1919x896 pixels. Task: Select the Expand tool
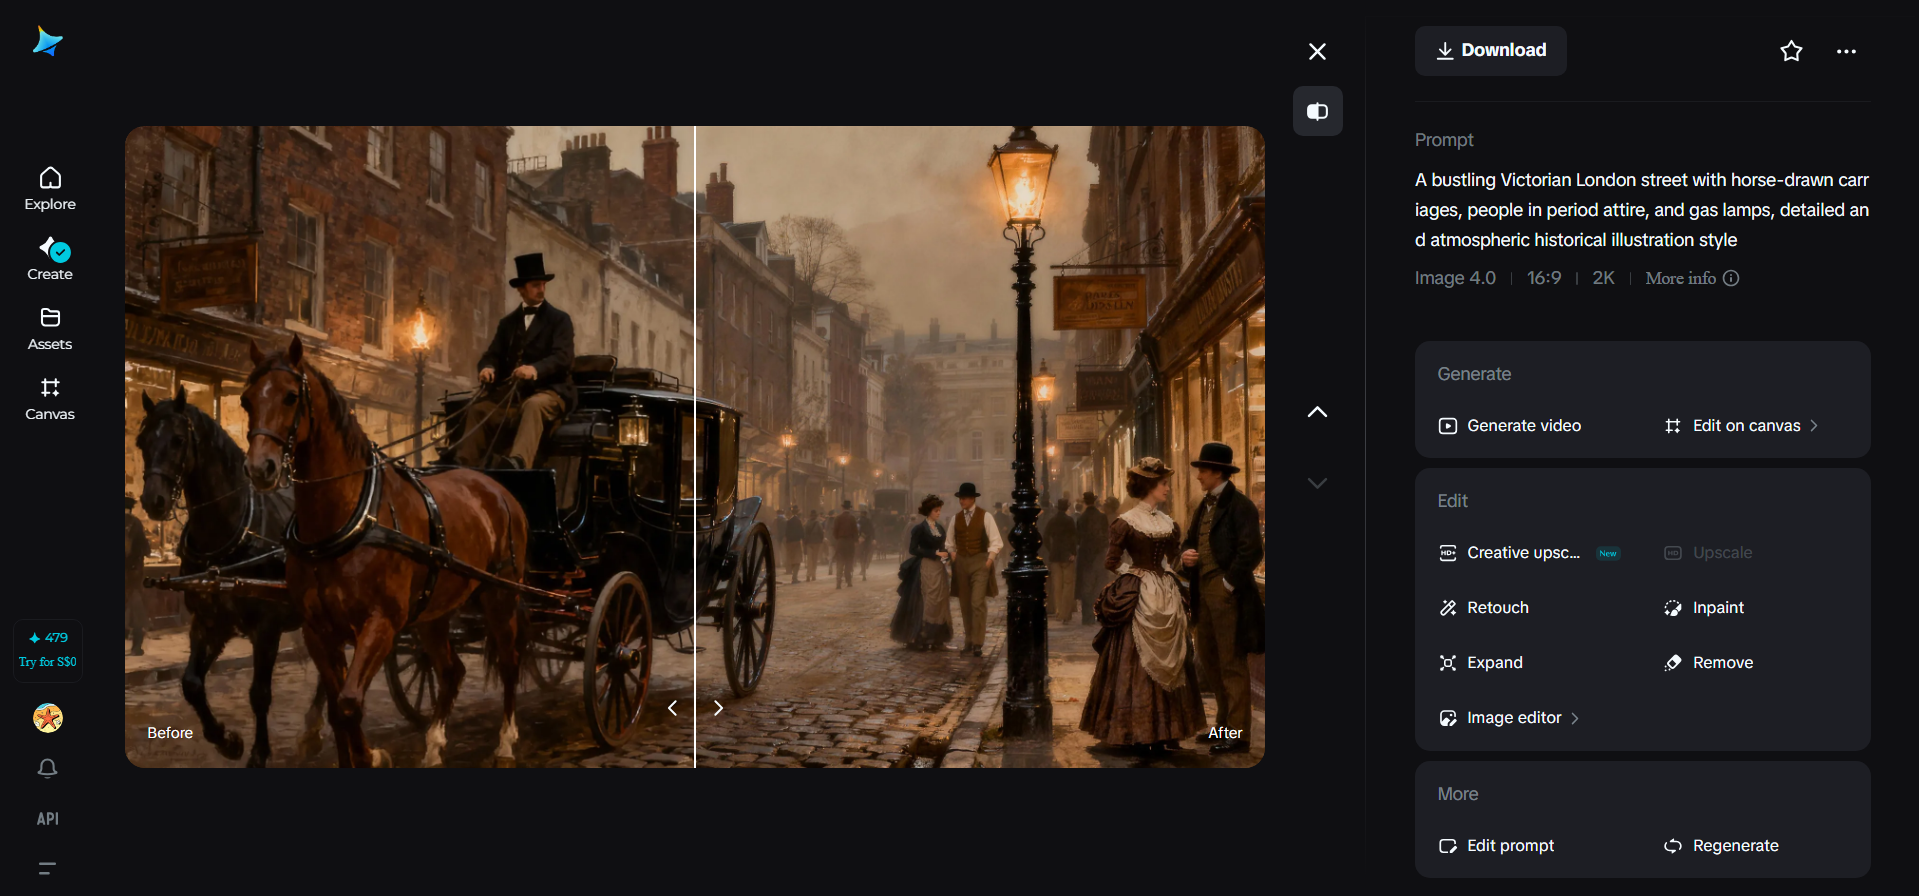(1480, 663)
